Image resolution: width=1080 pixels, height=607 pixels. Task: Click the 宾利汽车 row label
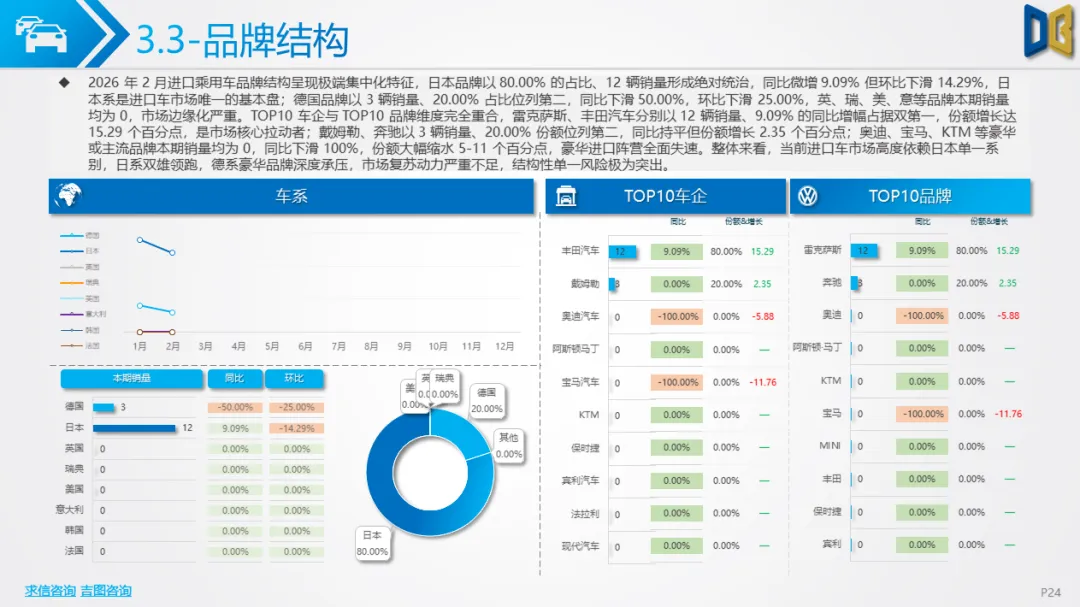(580, 480)
